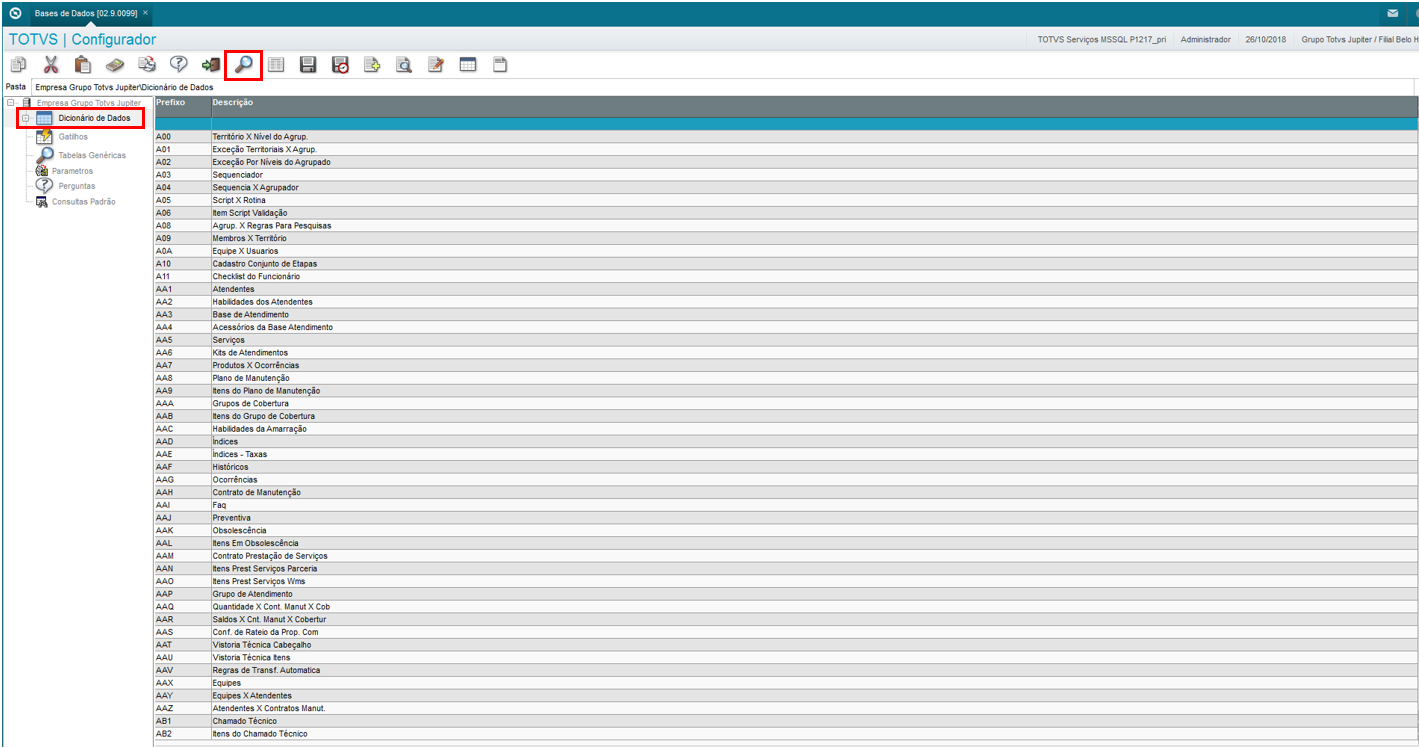Image resolution: width=1419 pixels, height=748 pixels.
Task: Select the Sequenciador row
Action: pyautogui.click(x=786, y=175)
